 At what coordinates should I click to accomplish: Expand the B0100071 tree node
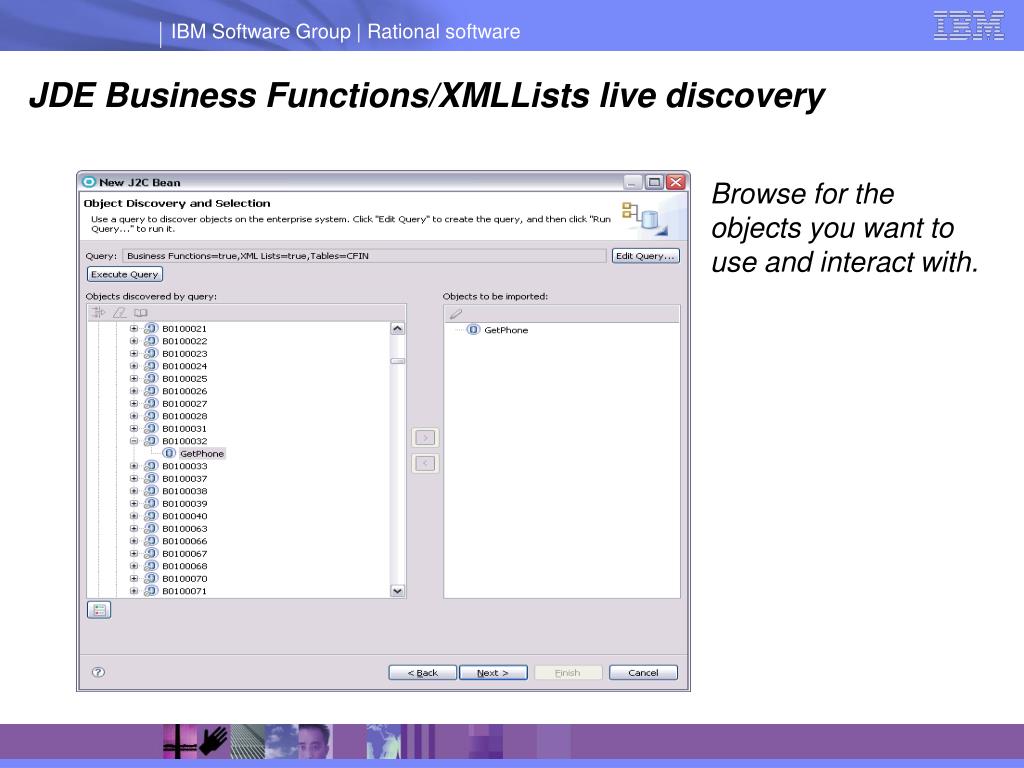134,591
